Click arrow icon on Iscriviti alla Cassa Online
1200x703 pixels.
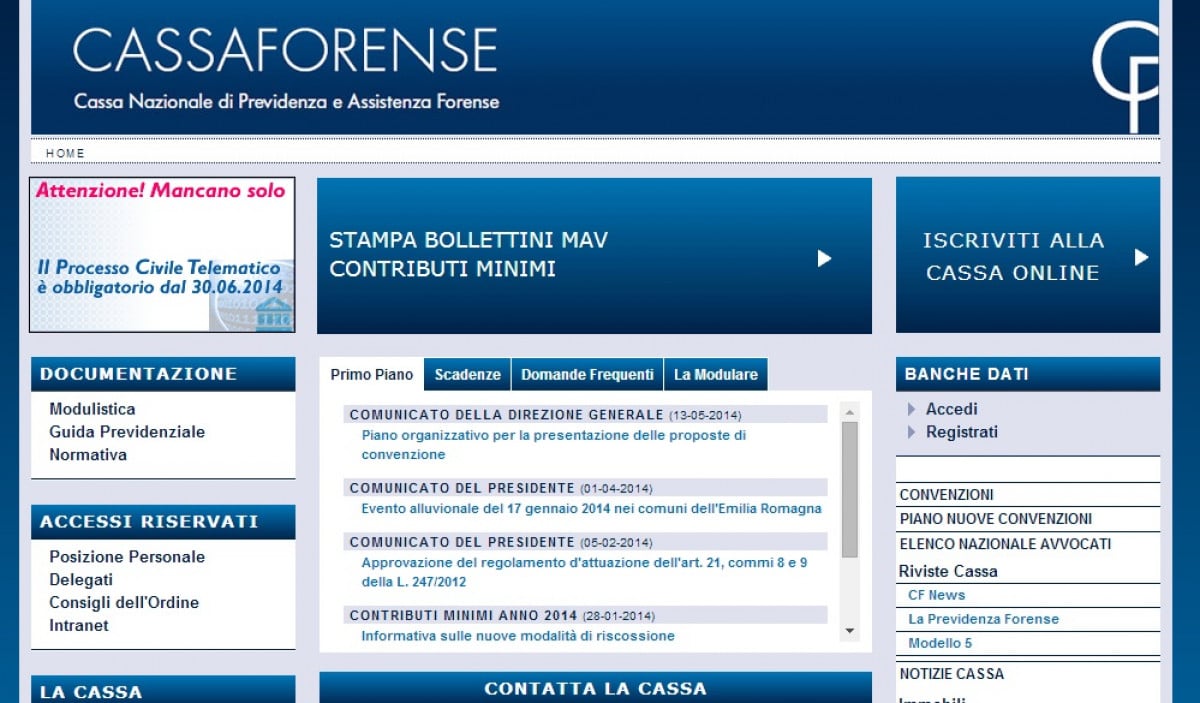coord(1141,257)
